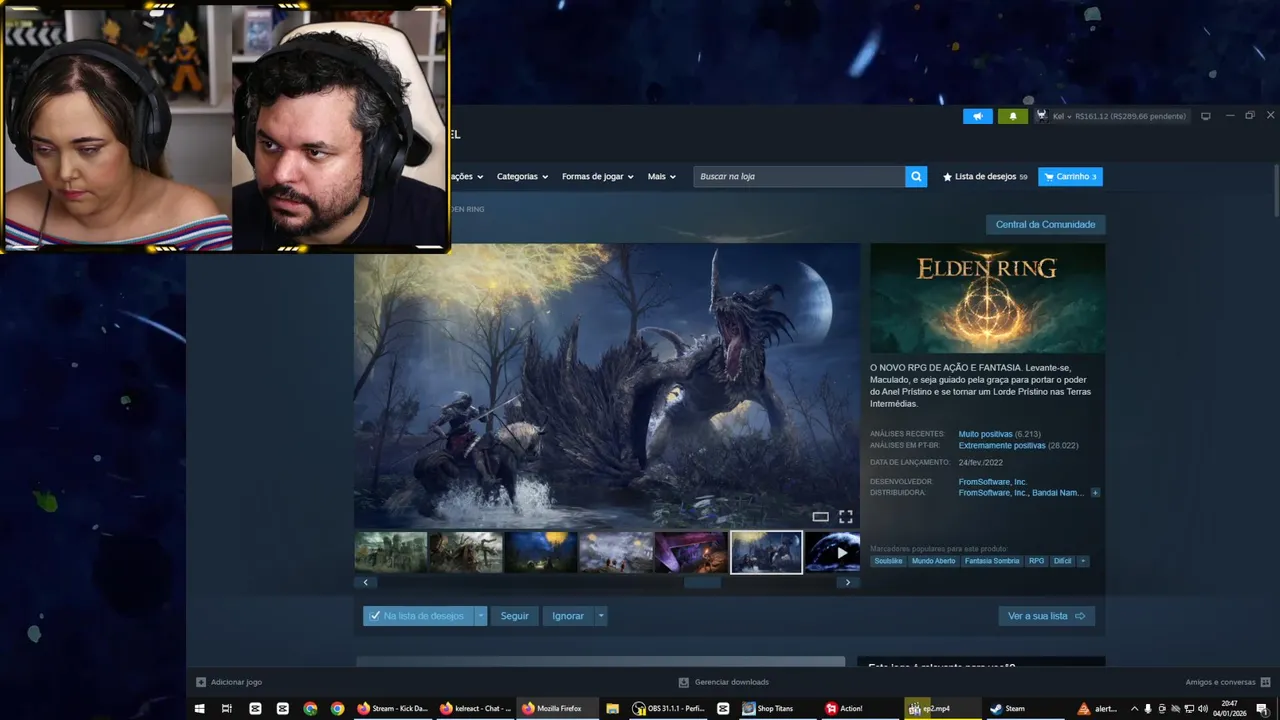
Task: Click the Ignorar button
Action: 568,616
